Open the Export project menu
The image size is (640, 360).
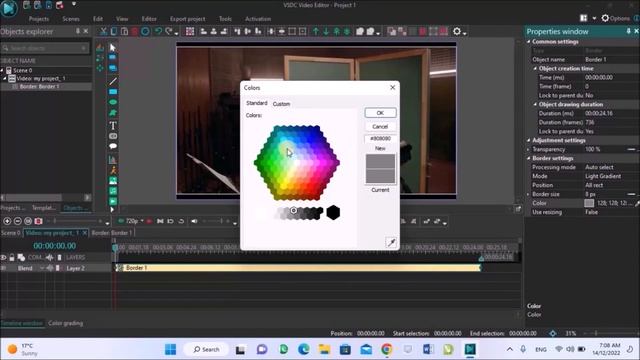tap(188, 19)
